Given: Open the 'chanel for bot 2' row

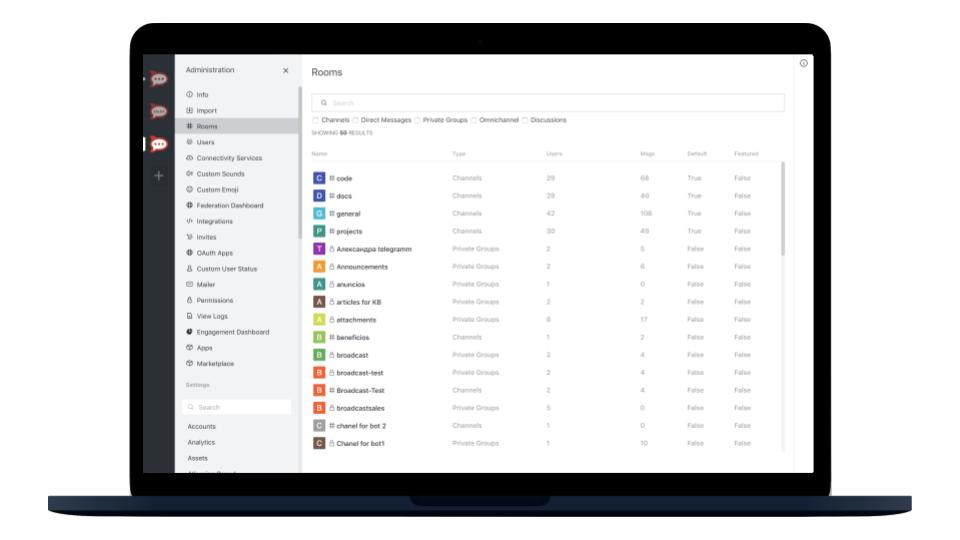Looking at the screenshot, I should click(x=545, y=426).
